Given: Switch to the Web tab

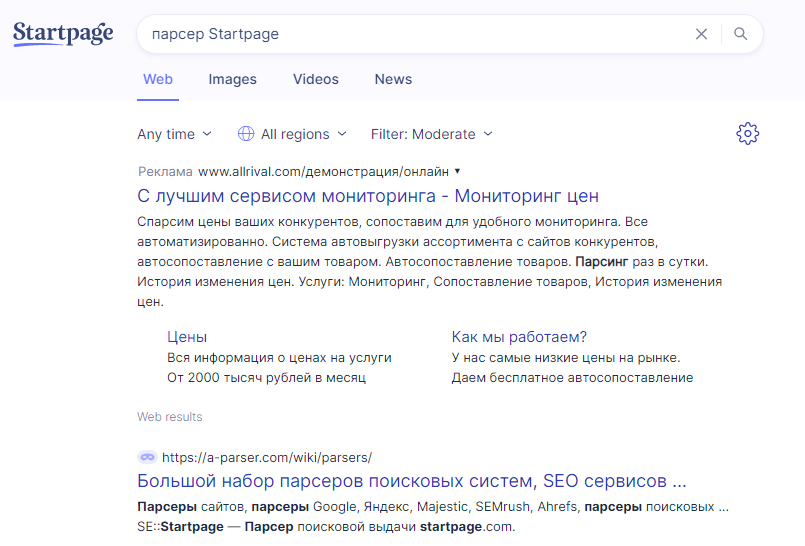Looking at the screenshot, I should [x=158, y=80].
